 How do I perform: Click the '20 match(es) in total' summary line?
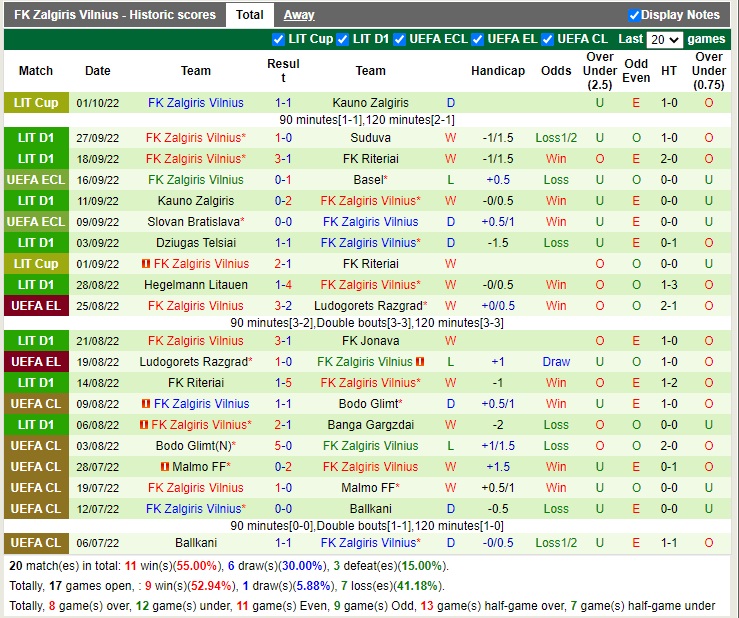click(229, 566)
